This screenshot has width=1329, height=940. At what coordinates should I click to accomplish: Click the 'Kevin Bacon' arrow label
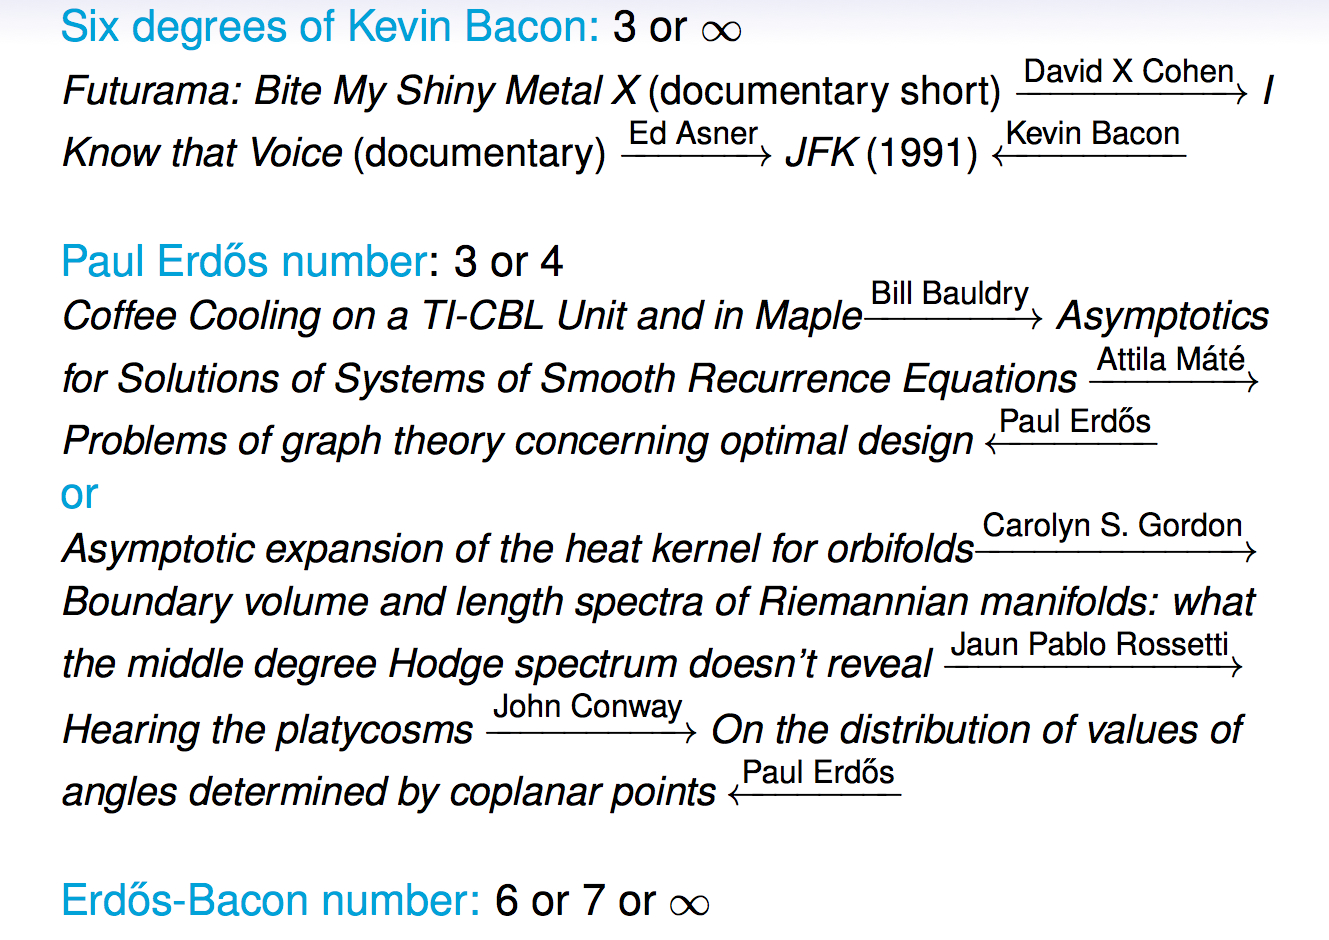coord(1093,134)
